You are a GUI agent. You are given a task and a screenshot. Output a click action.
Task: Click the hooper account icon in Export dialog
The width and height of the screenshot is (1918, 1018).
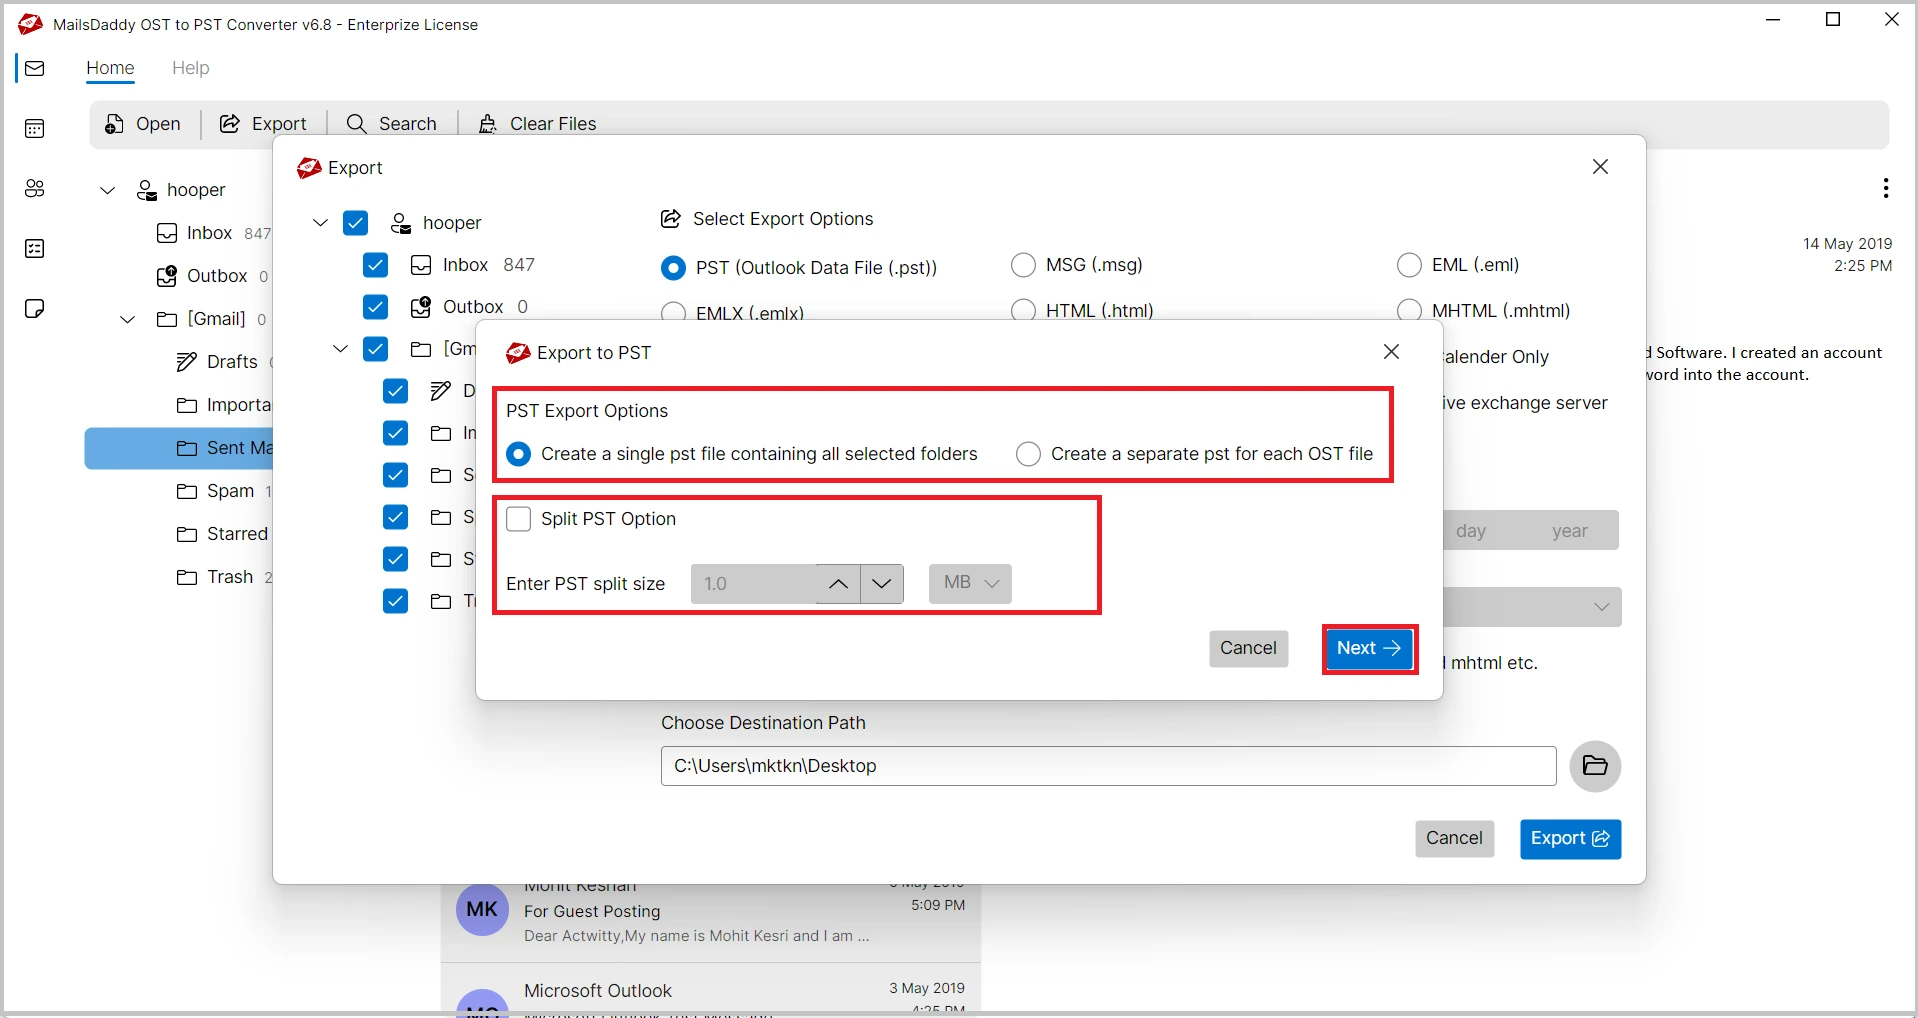tap(401, 223)
